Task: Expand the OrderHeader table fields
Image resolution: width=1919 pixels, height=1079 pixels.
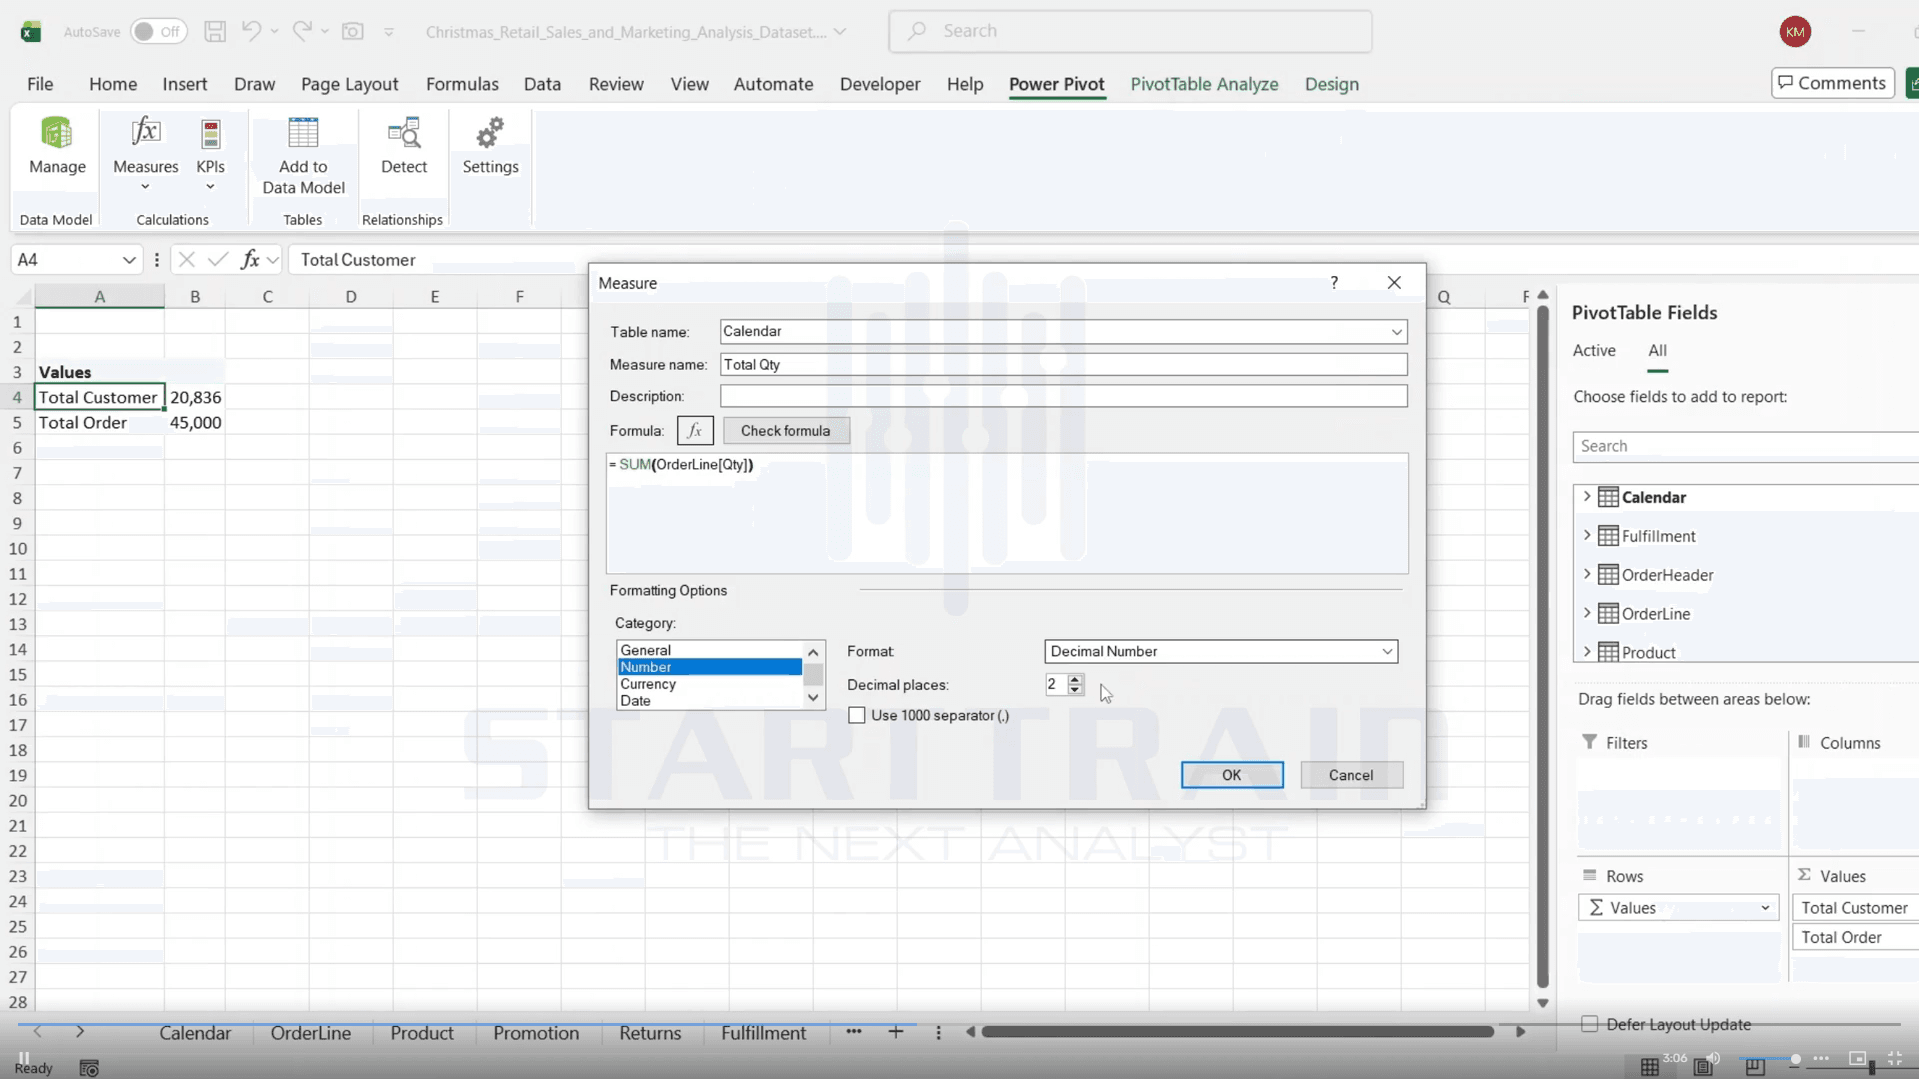Action: [1587, 575]
